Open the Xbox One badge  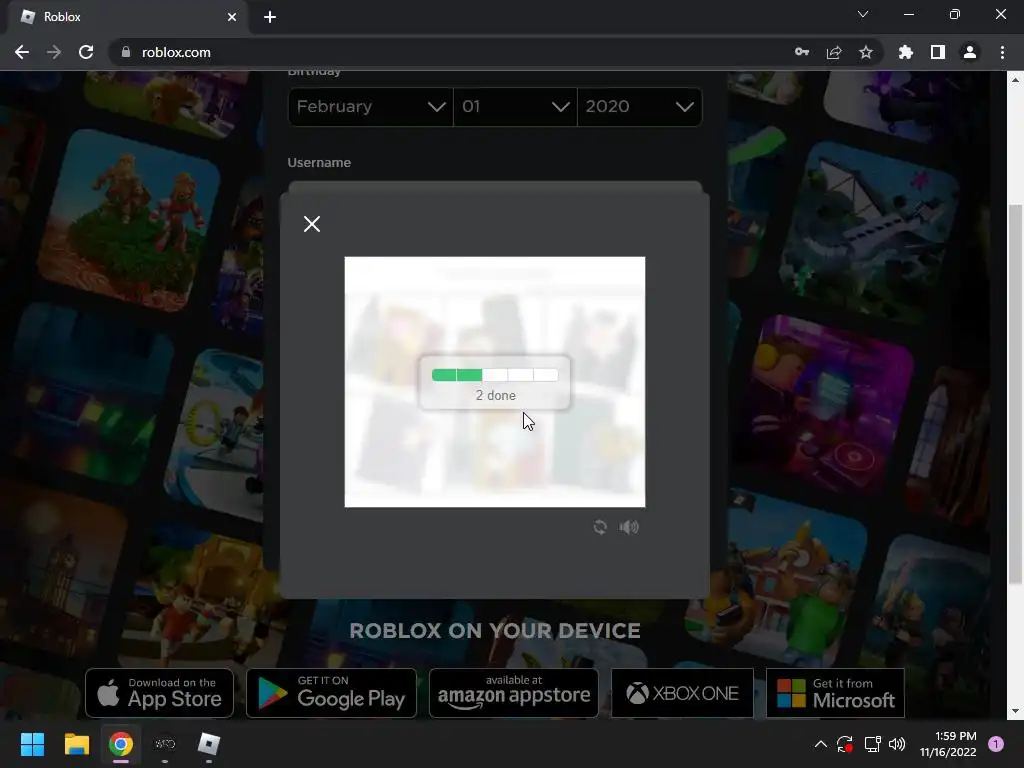[682, 693]
